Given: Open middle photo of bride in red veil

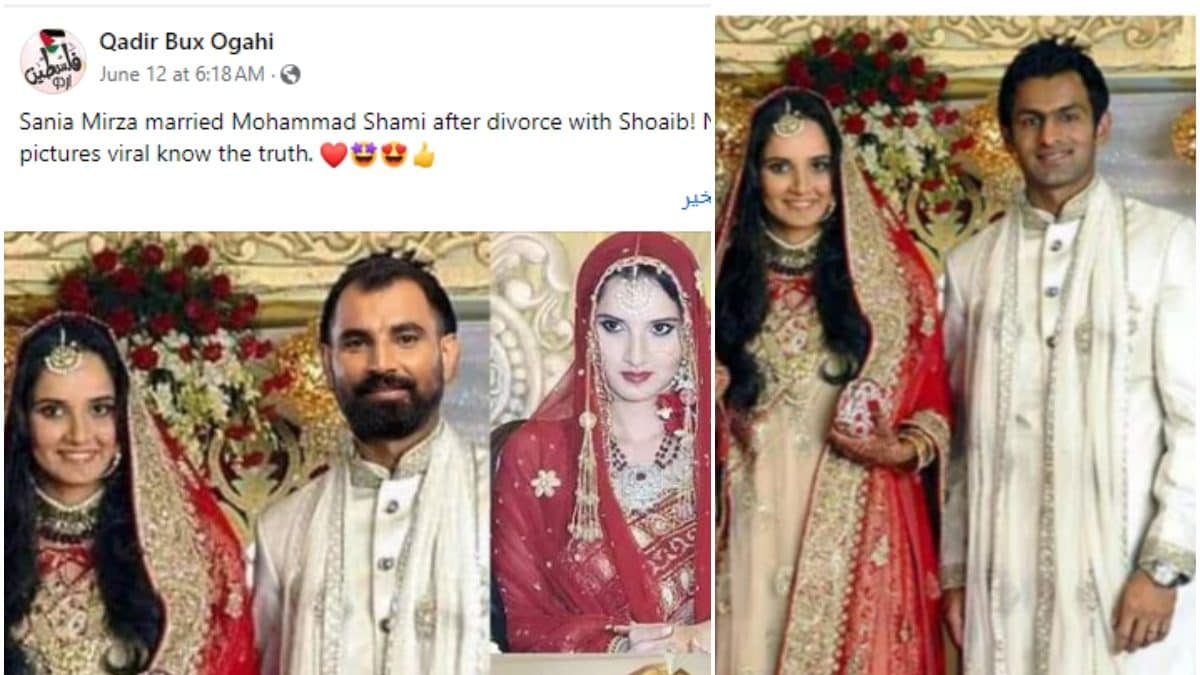Looking at the screenshot, I should (601, 441).
